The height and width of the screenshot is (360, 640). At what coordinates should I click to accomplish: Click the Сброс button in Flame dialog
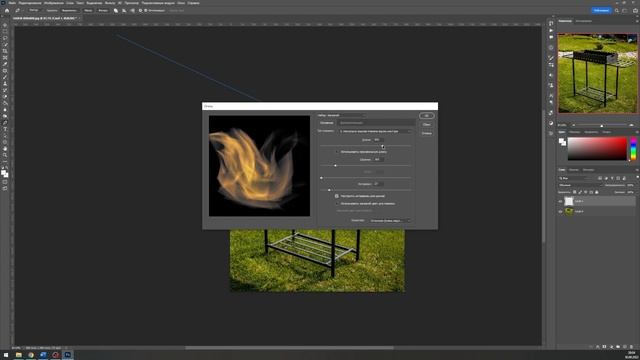click(427, 124)
